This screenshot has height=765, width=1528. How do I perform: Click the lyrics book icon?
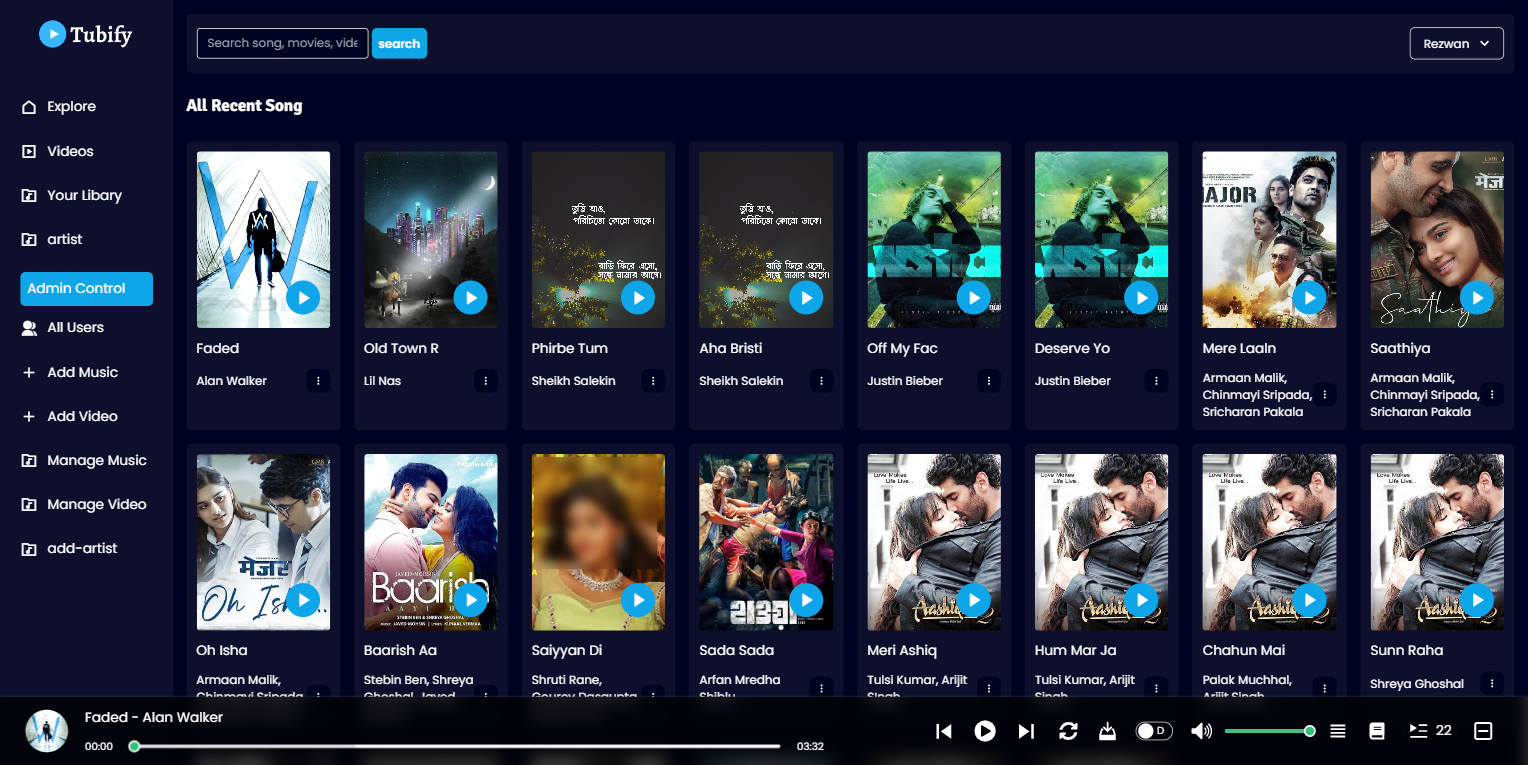1377,731
